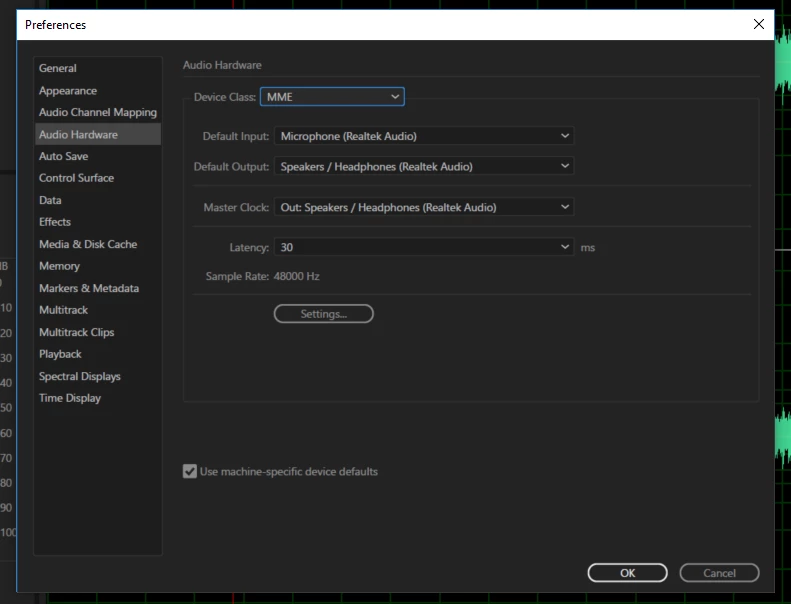This screenshot has width=791, height=604.
Task: Click the 48000 Hz sample rate value
Action: pyautogui.click(x=297, y=276)
